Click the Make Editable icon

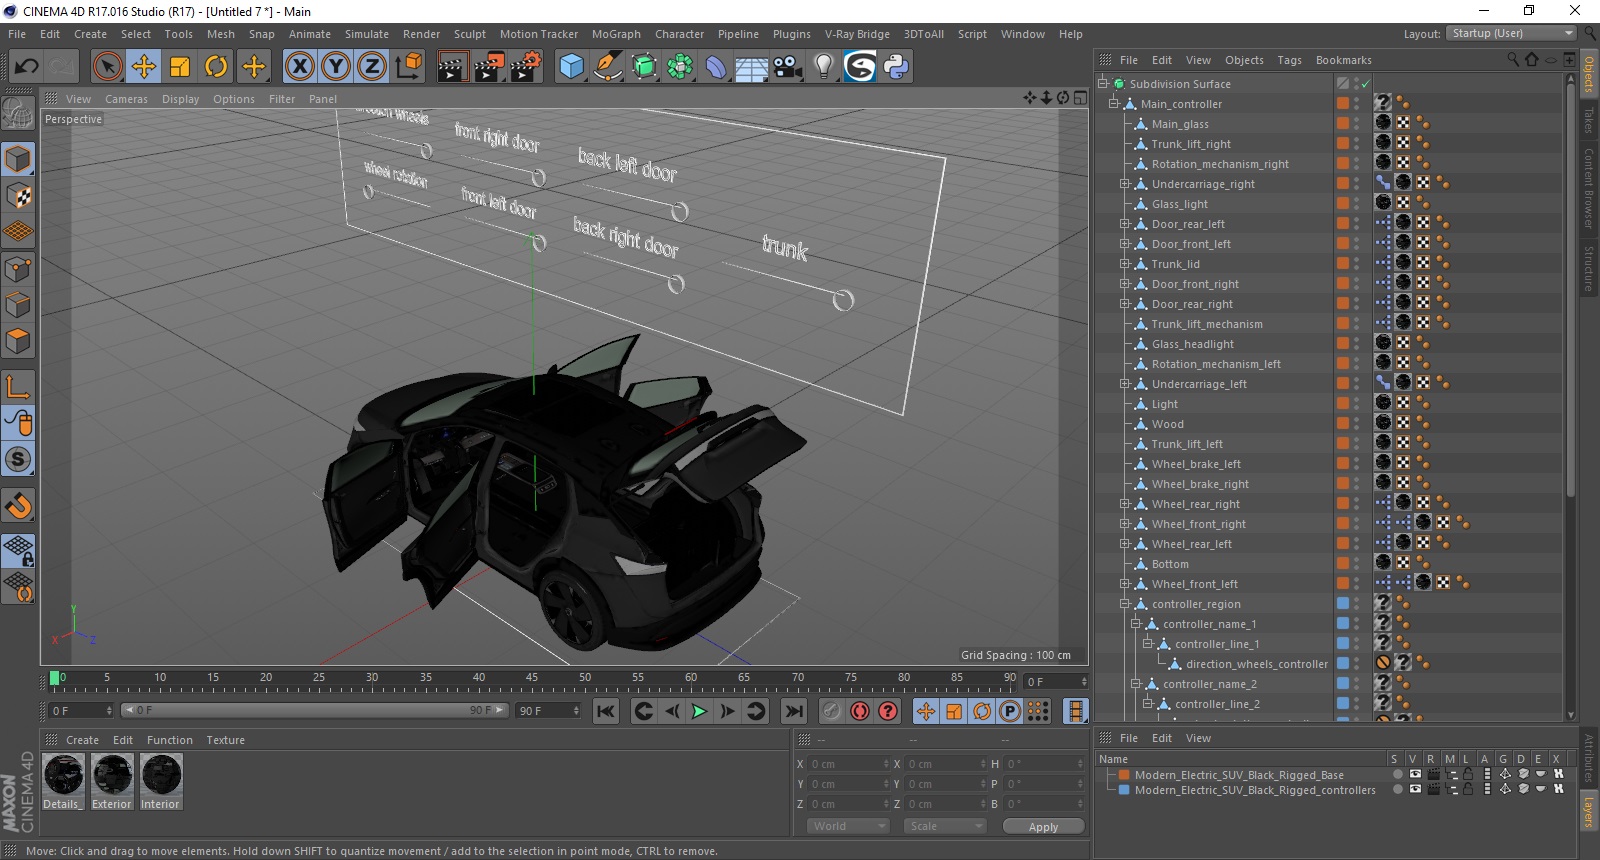coord(18,113)
